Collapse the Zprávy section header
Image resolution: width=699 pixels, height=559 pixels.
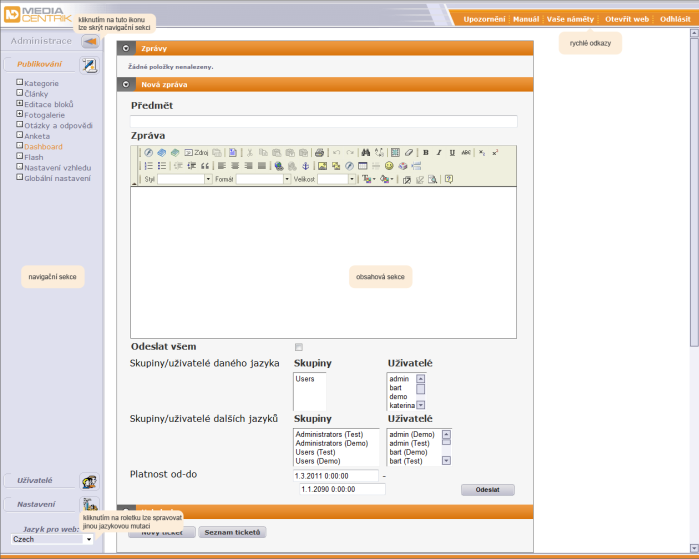(126, 48)
